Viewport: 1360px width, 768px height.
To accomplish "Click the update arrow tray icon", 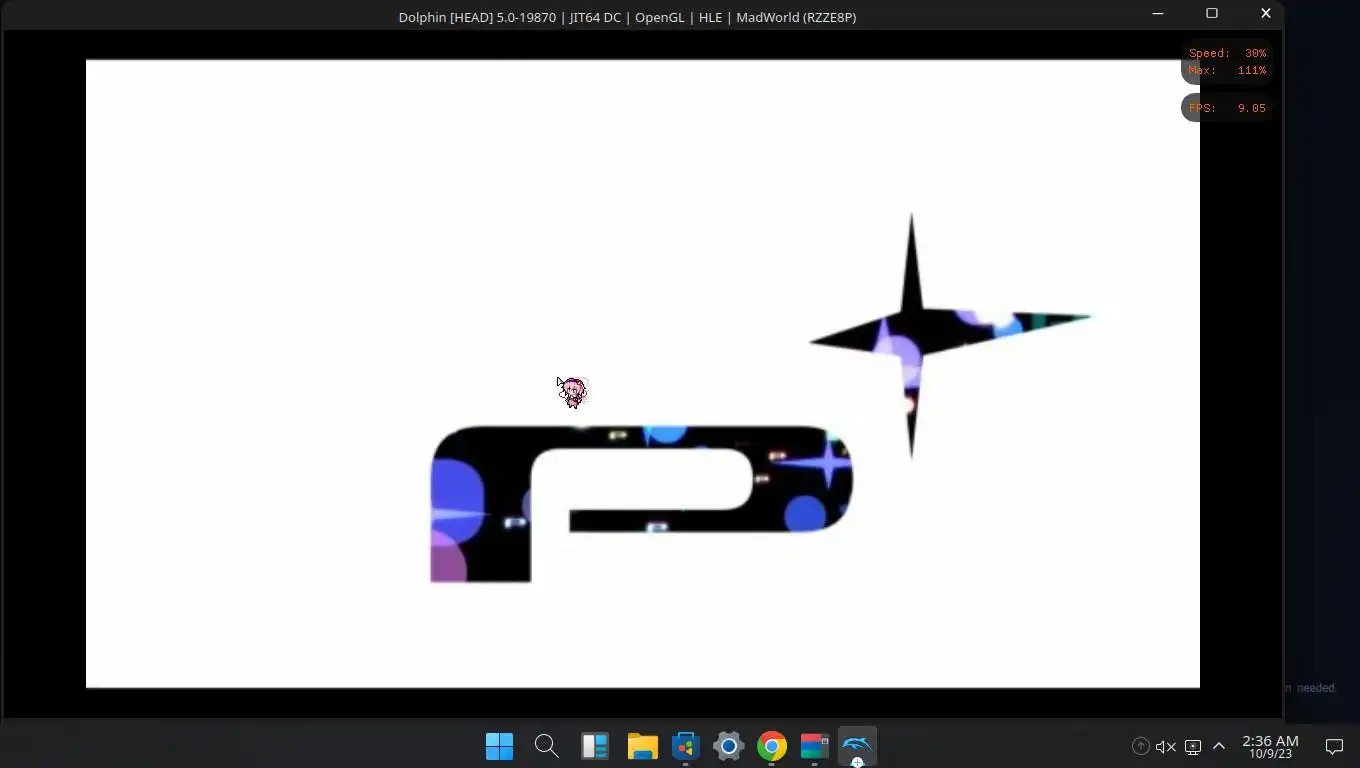I will (1140, 746).
